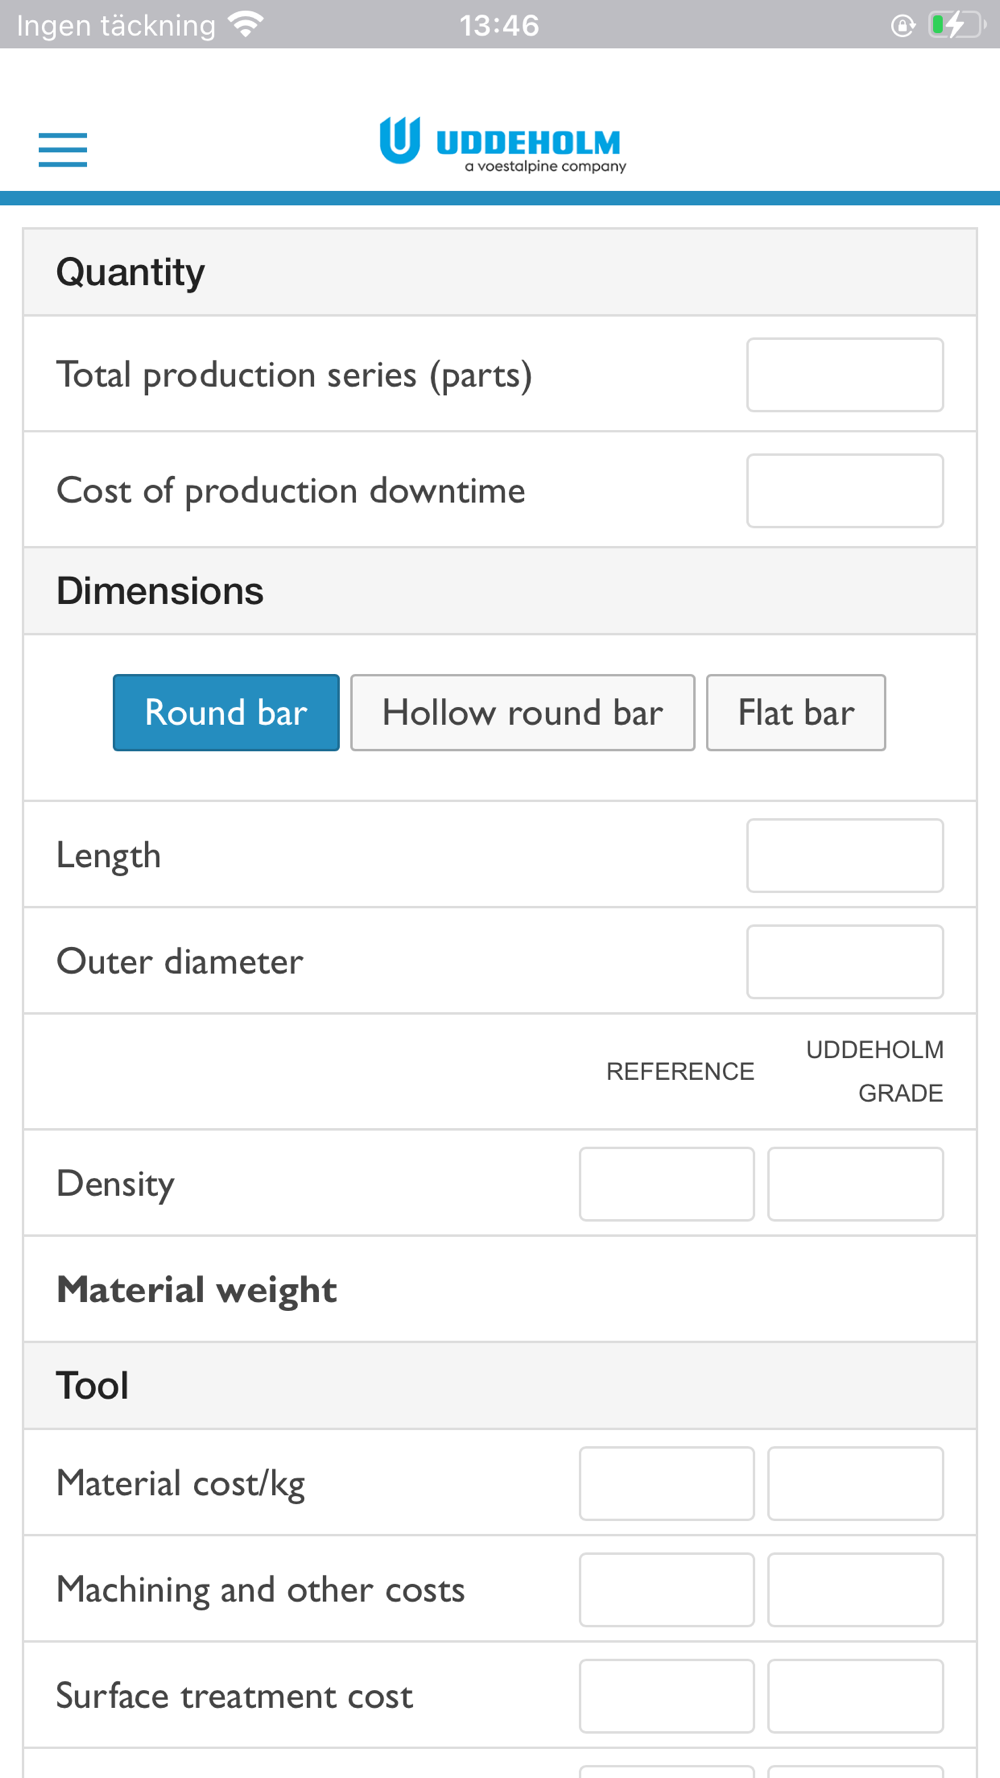Select the Flat bar shape
The image size is (1000, 1778).
(796, 713)
